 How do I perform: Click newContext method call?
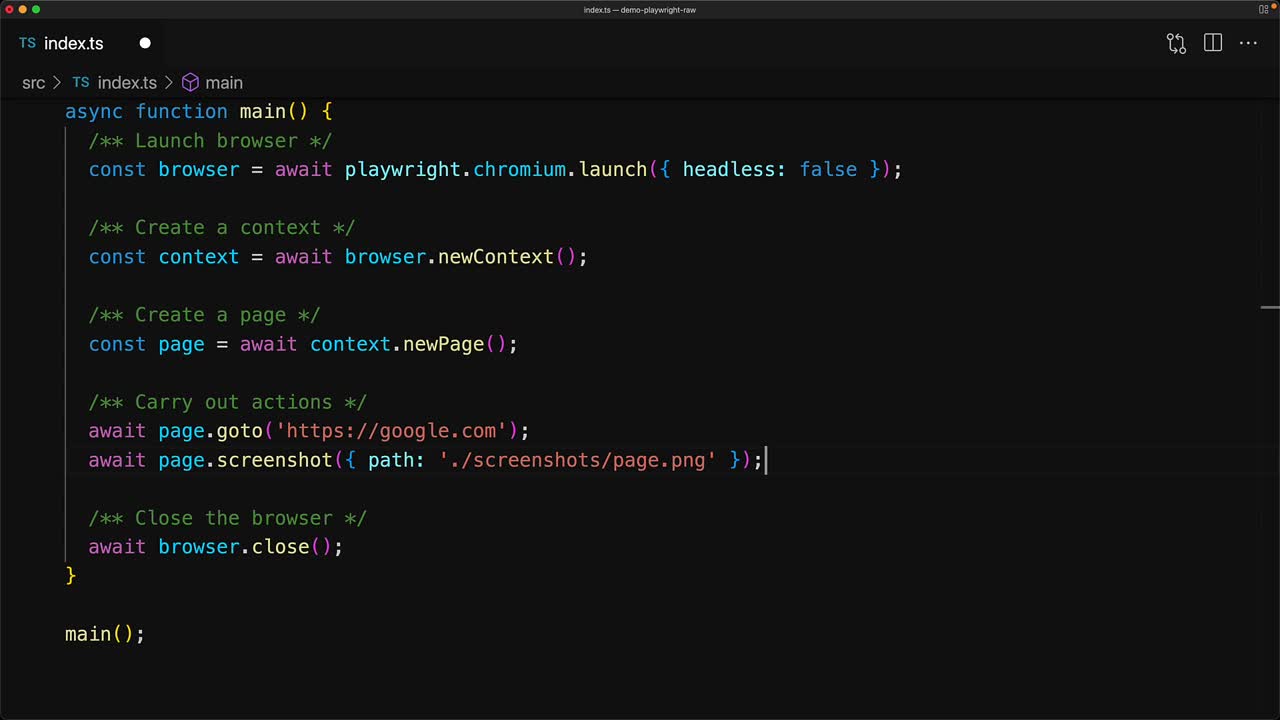[495, 257]
